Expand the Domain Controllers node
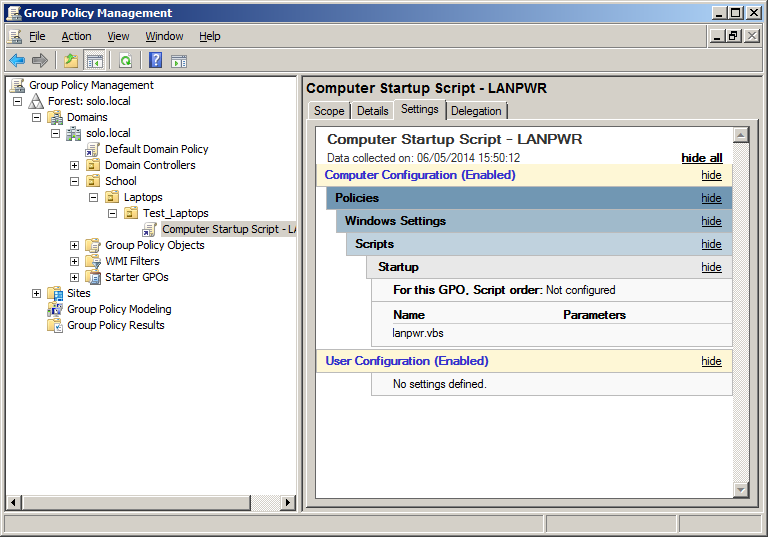This screenshot has height=537, width=768. pos(74,166)
